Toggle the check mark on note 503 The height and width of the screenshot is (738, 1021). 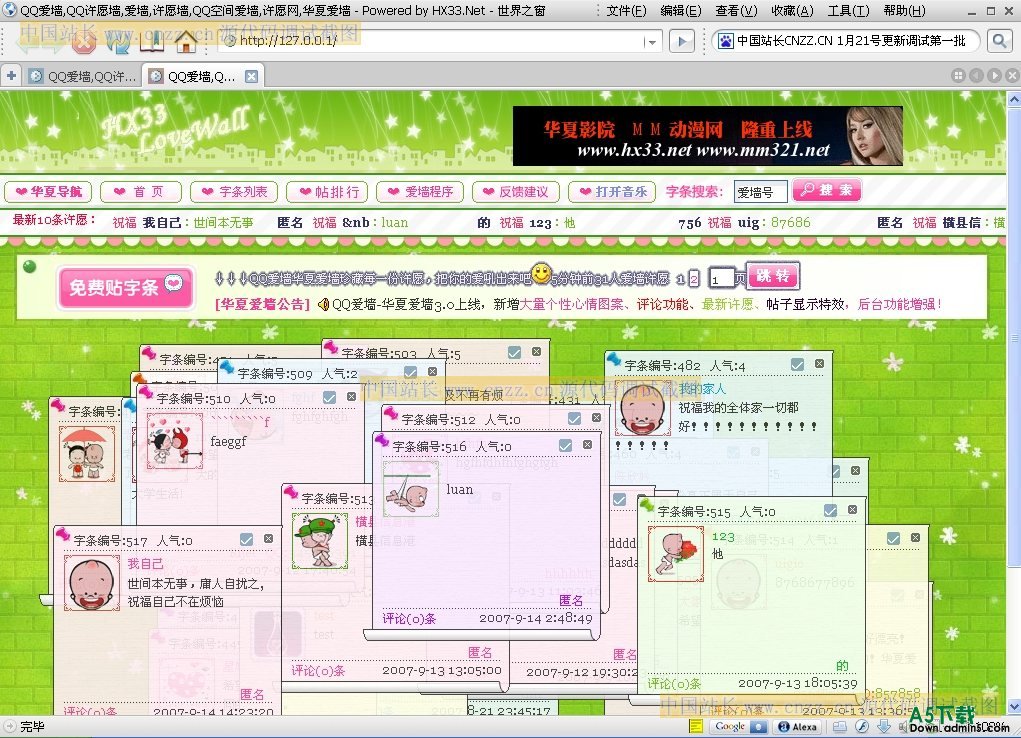(514, 352)
